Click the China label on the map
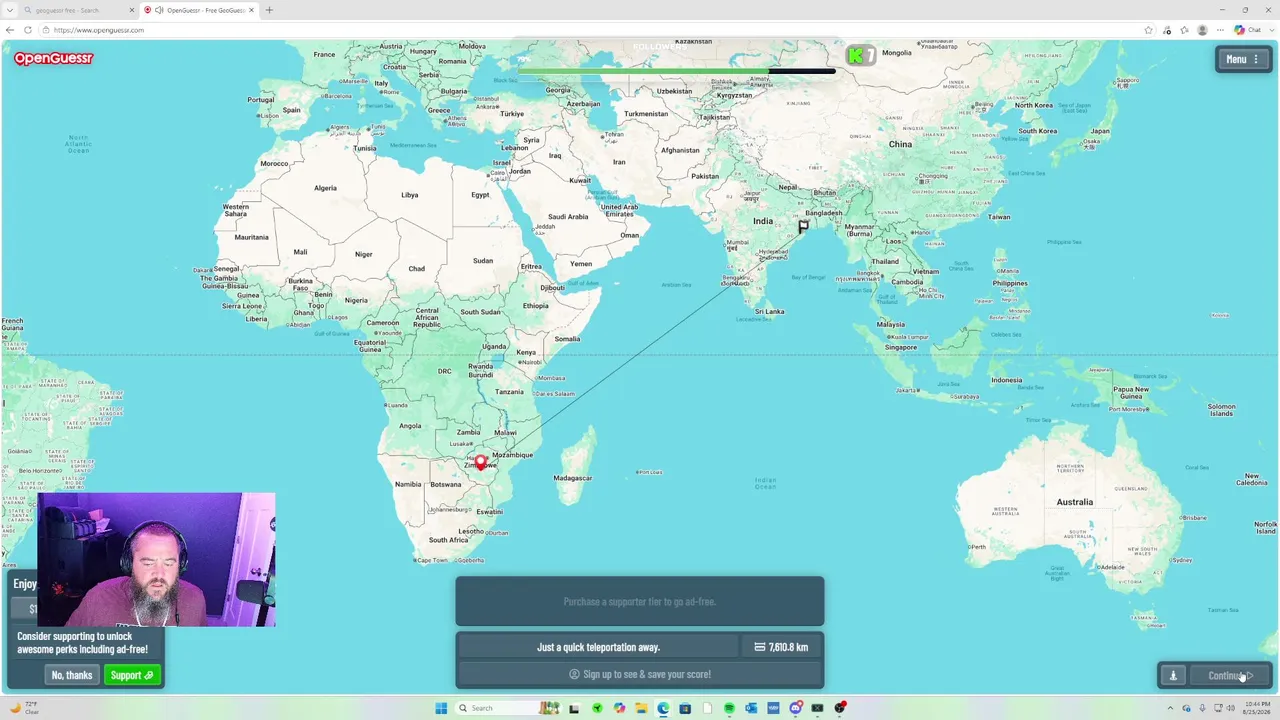1280x720 pixels. coord(900,144)
